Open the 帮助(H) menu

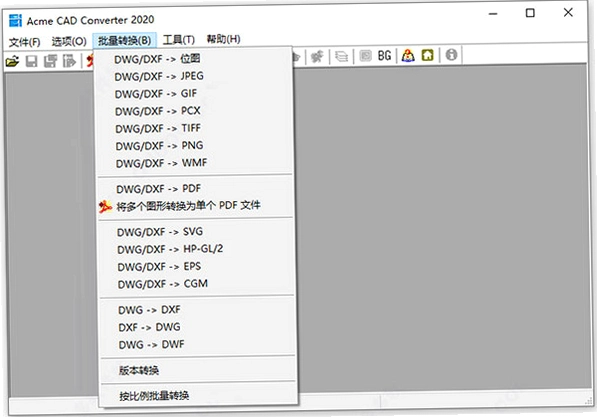click(x=223, y=39)
